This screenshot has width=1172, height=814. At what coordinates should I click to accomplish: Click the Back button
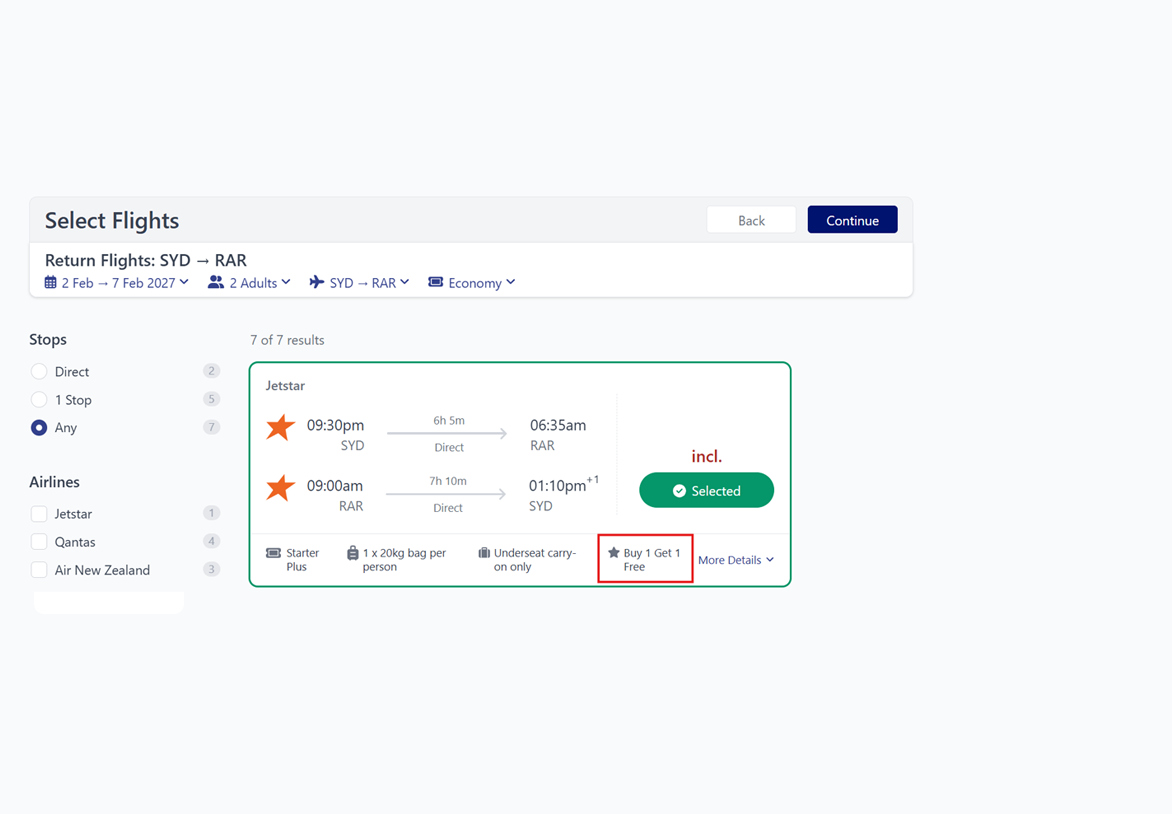[x=751, y=220]
